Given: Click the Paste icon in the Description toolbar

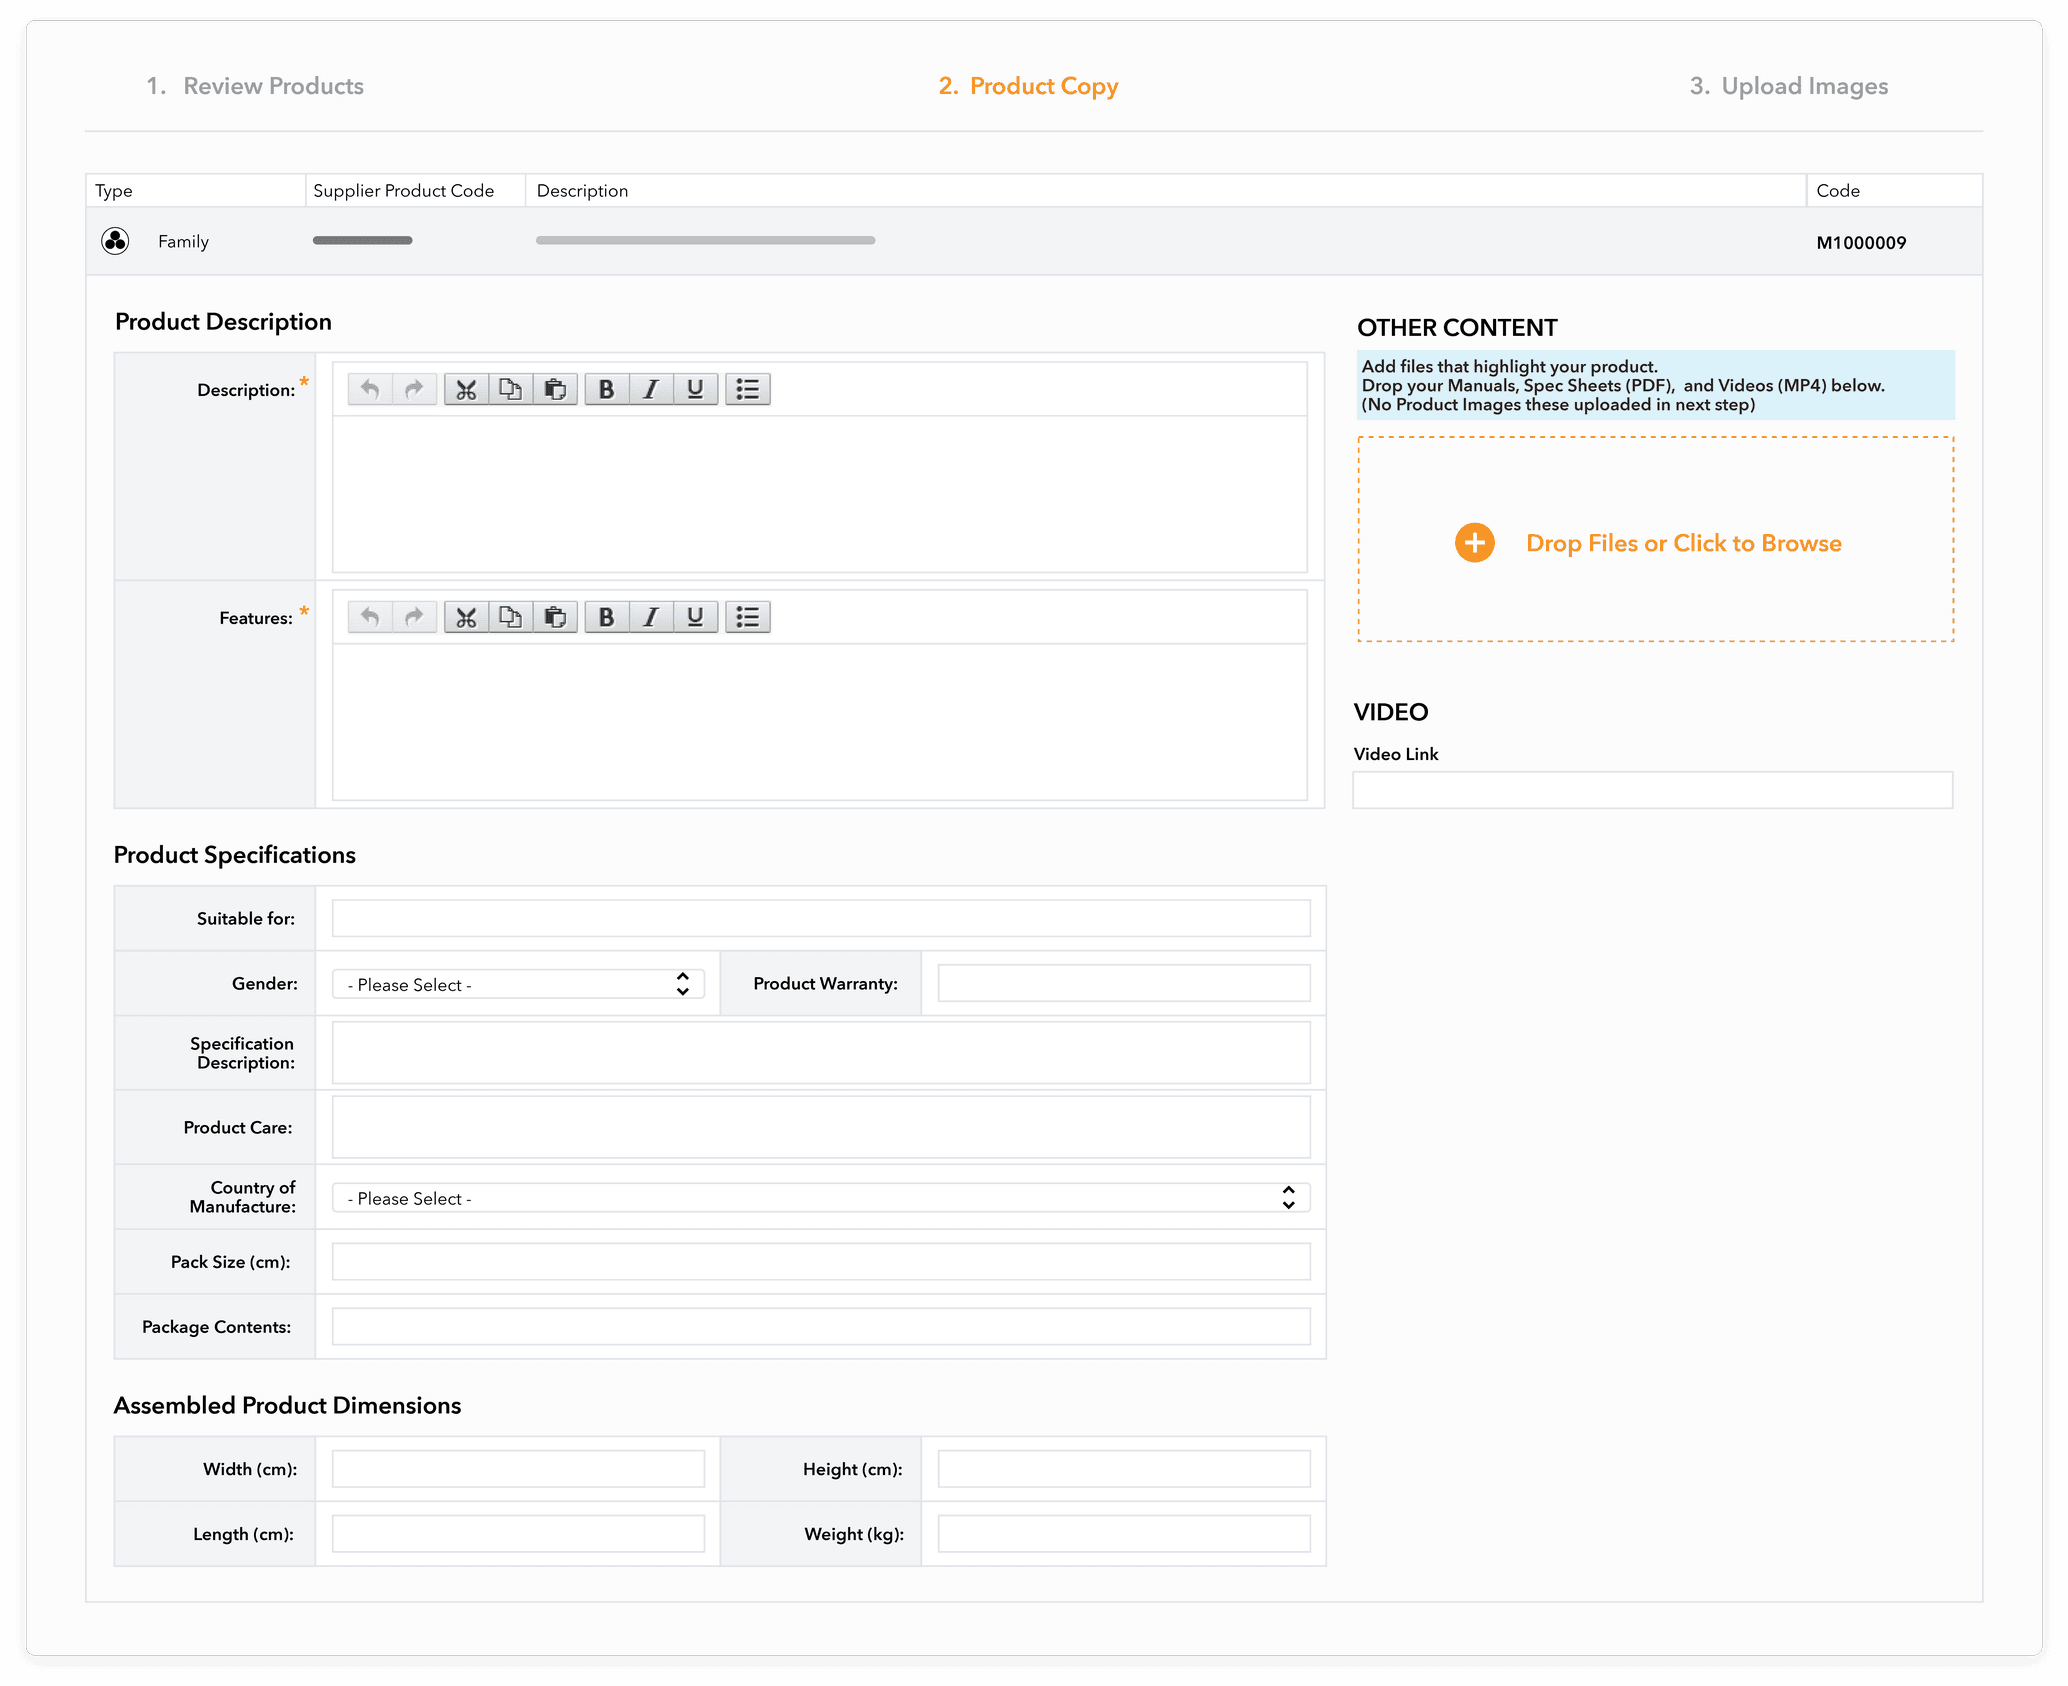Looking at the screenshot, I should 556,389.
